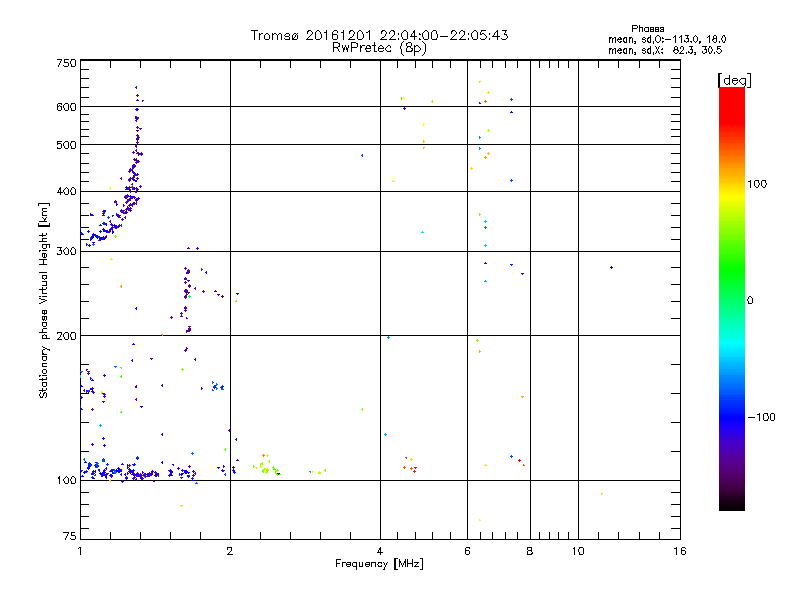
Task: Click the '100' color bar tick label
Action: pyautogui.click(x=757, y=184)
